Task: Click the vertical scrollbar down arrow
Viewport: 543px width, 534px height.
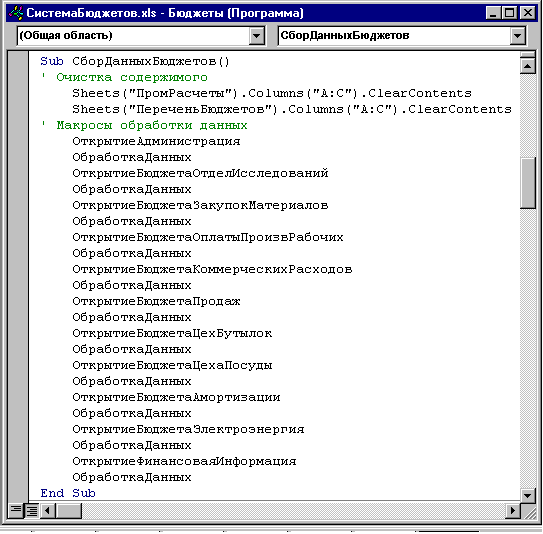Action: point(527,495)
